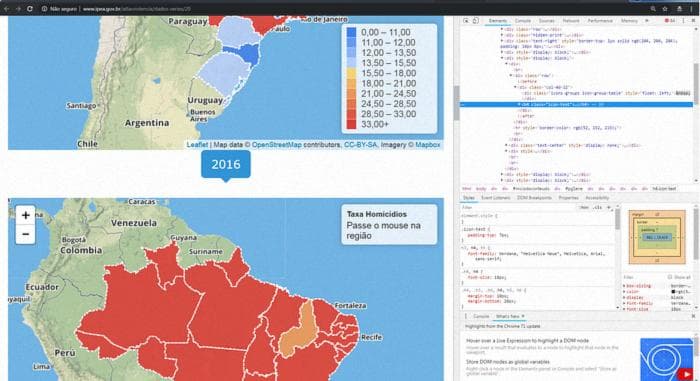The height and width of the screenshot is (381, 700).
Task: Toggle the .cls class editor button
Action: 597,207
